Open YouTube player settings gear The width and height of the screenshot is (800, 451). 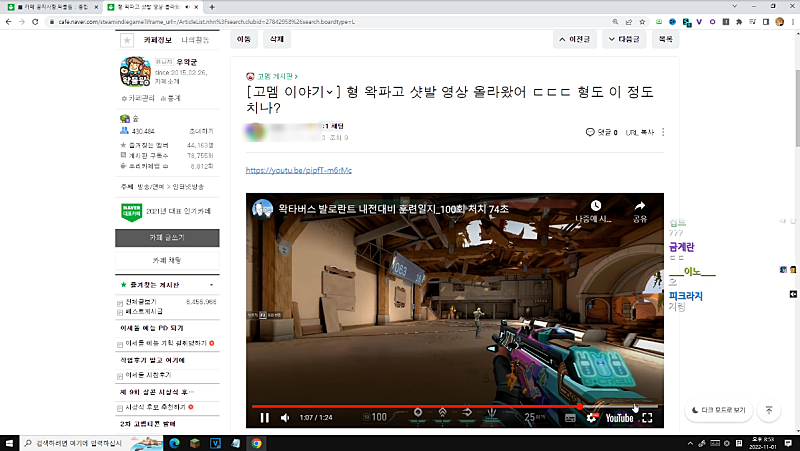591,418
